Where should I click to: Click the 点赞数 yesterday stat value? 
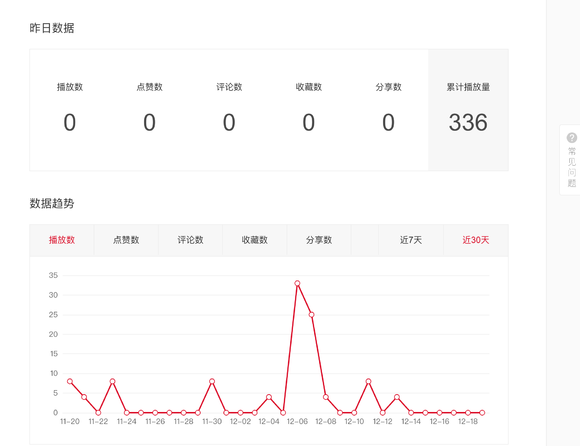149,122
